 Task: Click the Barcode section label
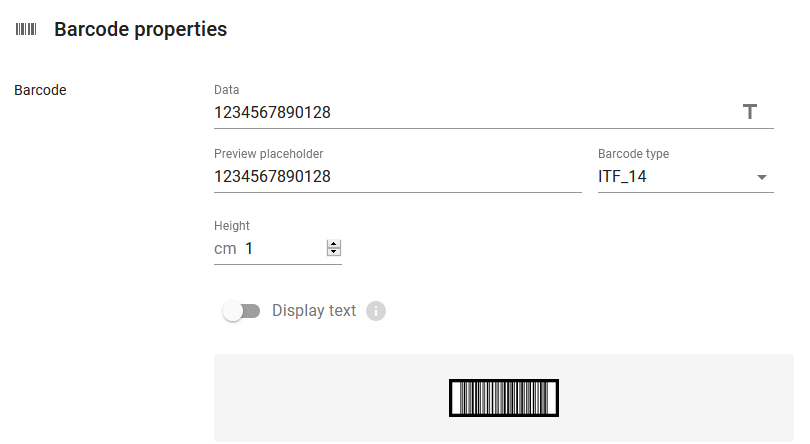[40, 90]
